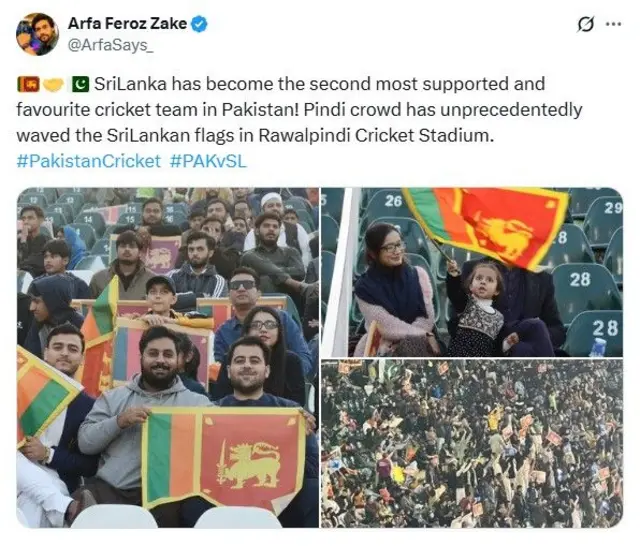Image resolution: width=640 pixels, height=546 pixels.
Task: Open the photo of fans holding flag
Action: (x=168, y=357)
